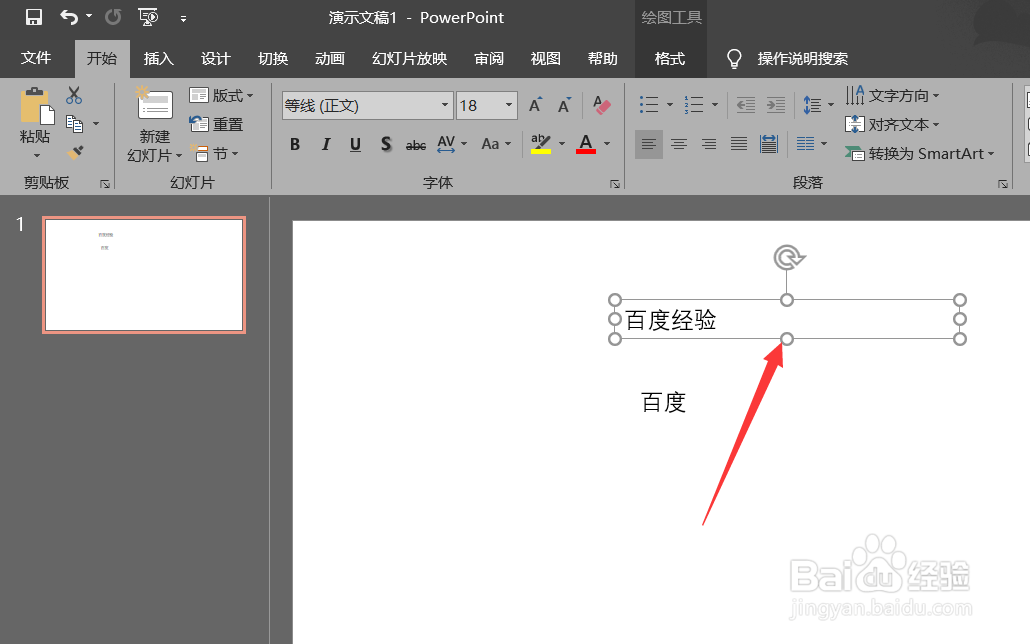Toggle bold formatting
1030x644 pixels.
[295, 144]
